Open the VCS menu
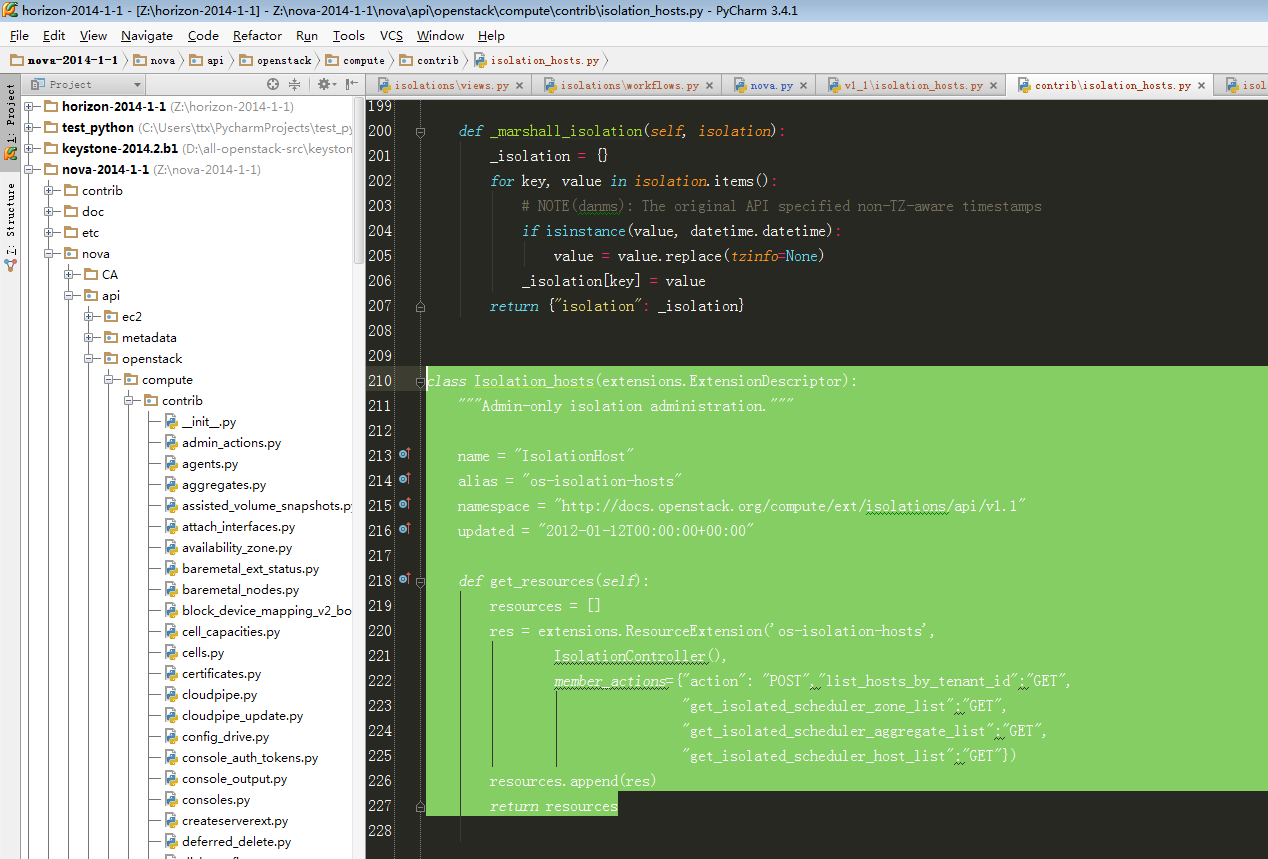This screenshot has height=859, width=1268. (x=391, y=35)
